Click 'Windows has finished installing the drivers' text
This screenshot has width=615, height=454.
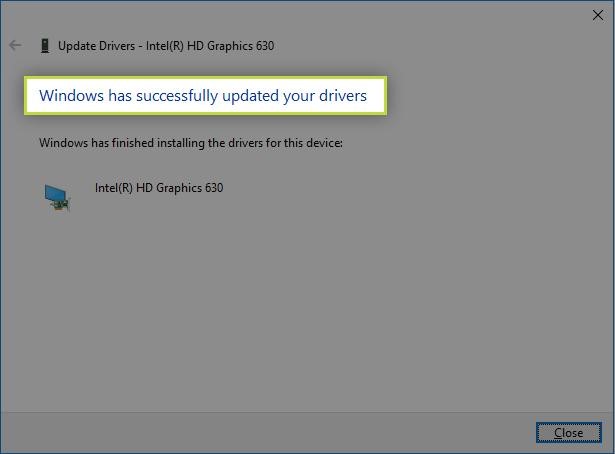[191, 143]
